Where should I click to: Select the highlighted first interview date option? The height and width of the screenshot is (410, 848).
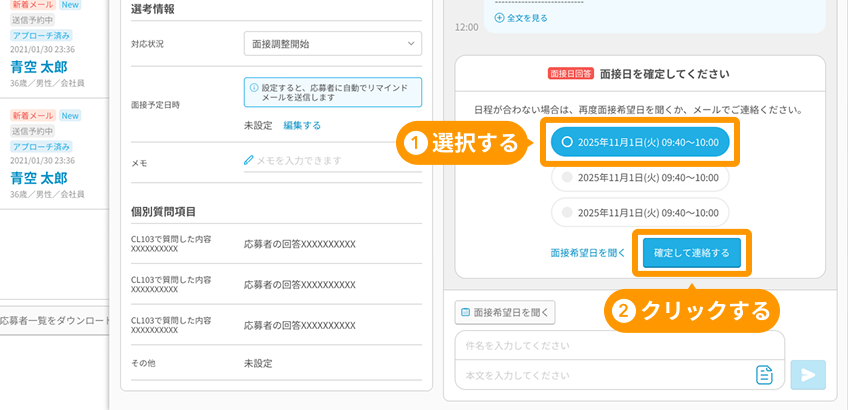(640, 142)
